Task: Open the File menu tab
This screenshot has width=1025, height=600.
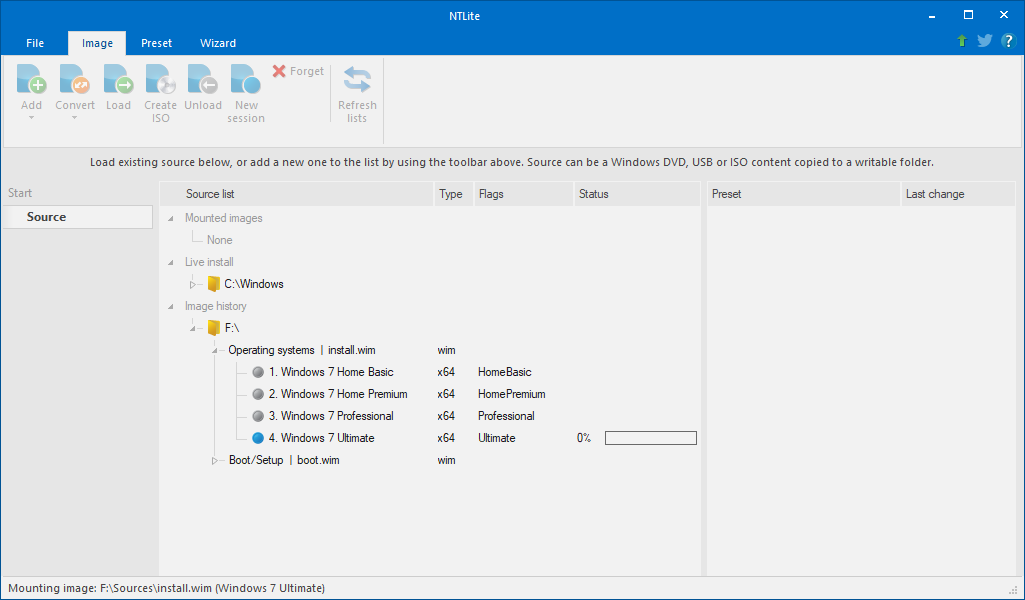Action: click(35, 43)
